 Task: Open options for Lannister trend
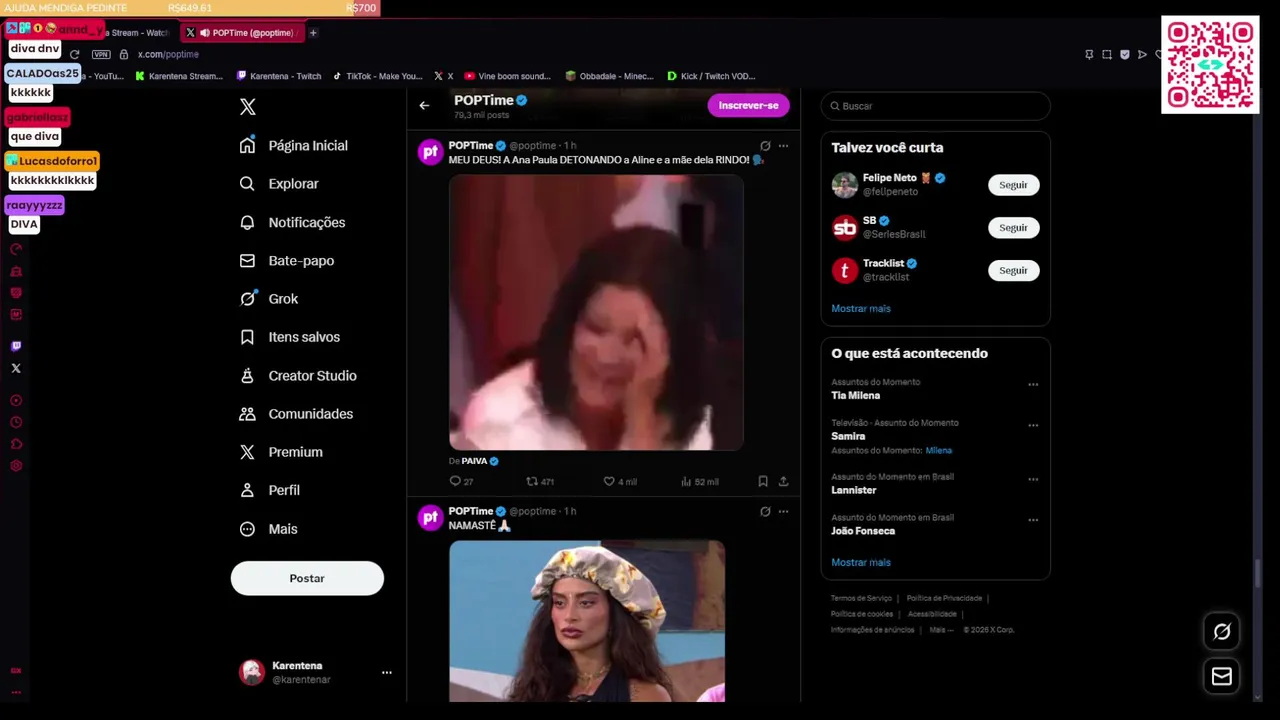[x=1033, y=479]
